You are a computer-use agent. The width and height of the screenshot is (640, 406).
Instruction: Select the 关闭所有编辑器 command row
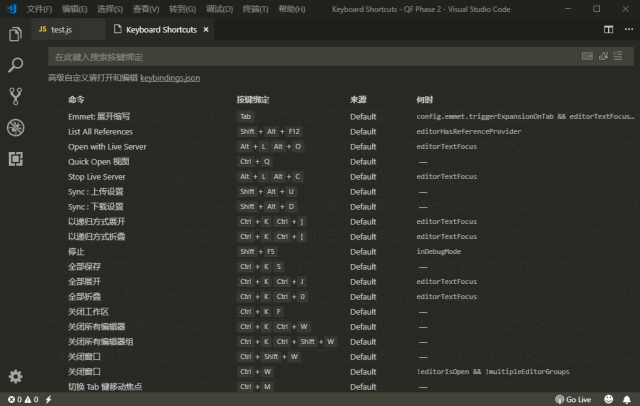[x=342, y=327]
